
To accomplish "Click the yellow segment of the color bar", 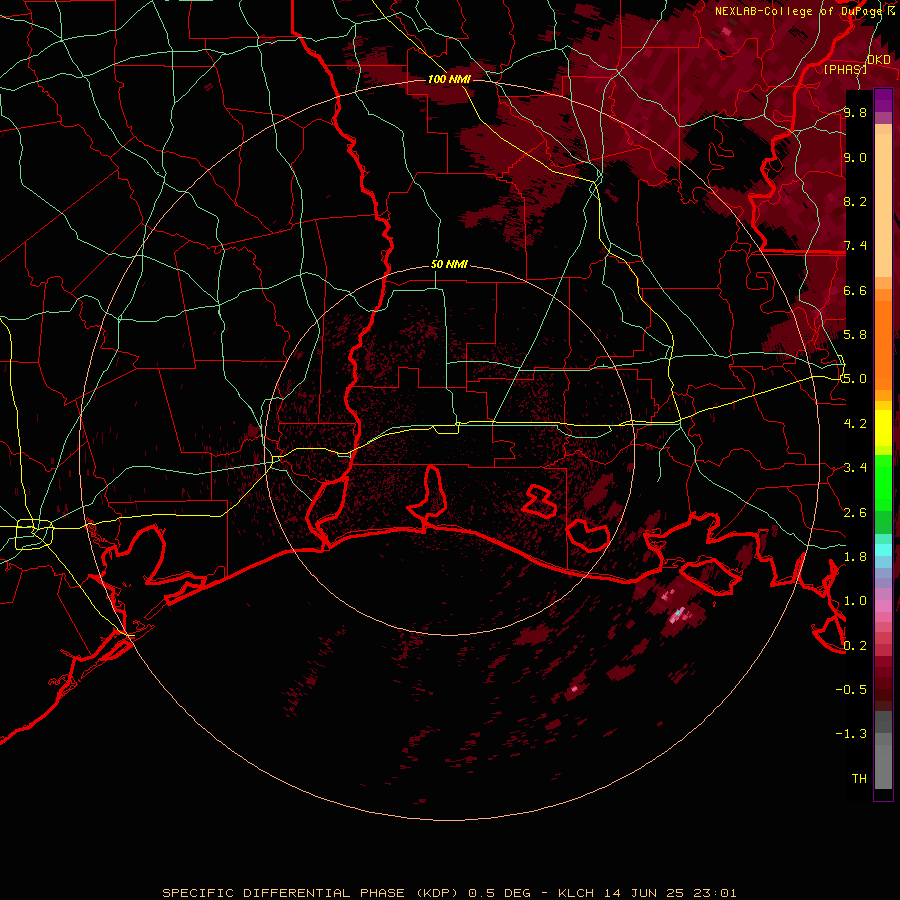I will 883,428.
